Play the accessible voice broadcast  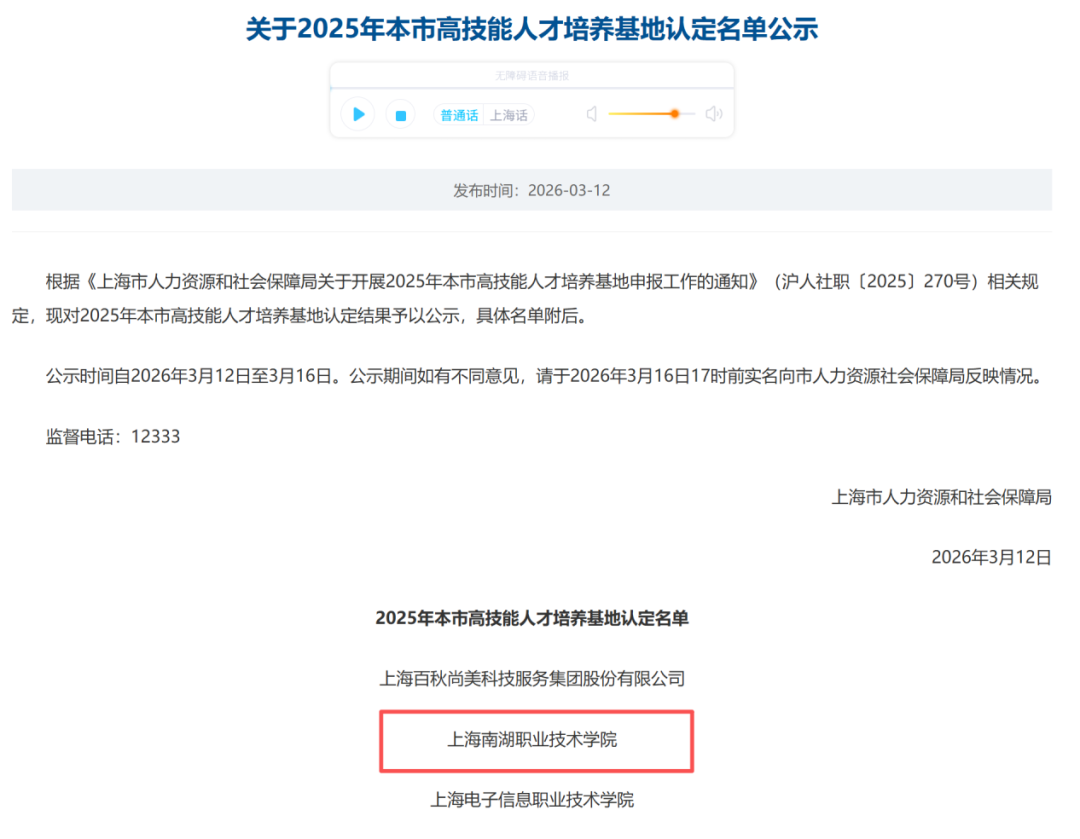click(x=358, y=114)
